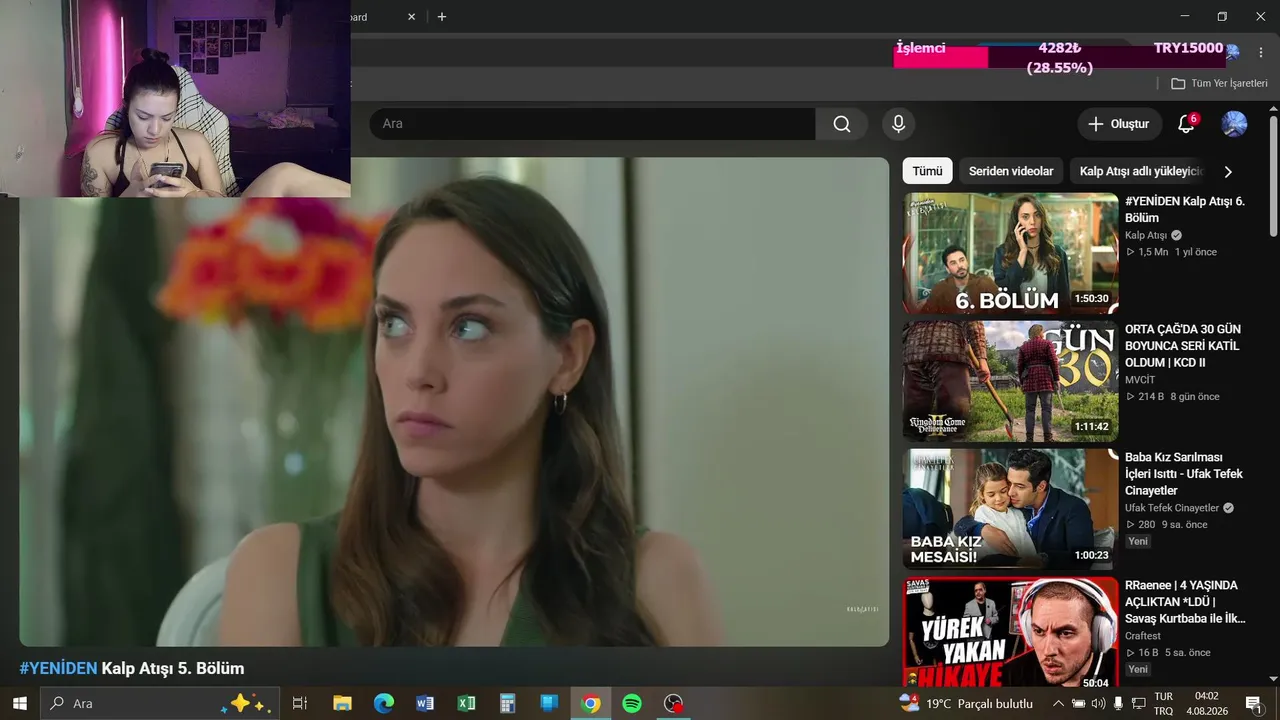Screen dimensions: 1280x720
Task: Open the #YENİDEN hashtag link in the video title
Action: click(x=58, y=668)
